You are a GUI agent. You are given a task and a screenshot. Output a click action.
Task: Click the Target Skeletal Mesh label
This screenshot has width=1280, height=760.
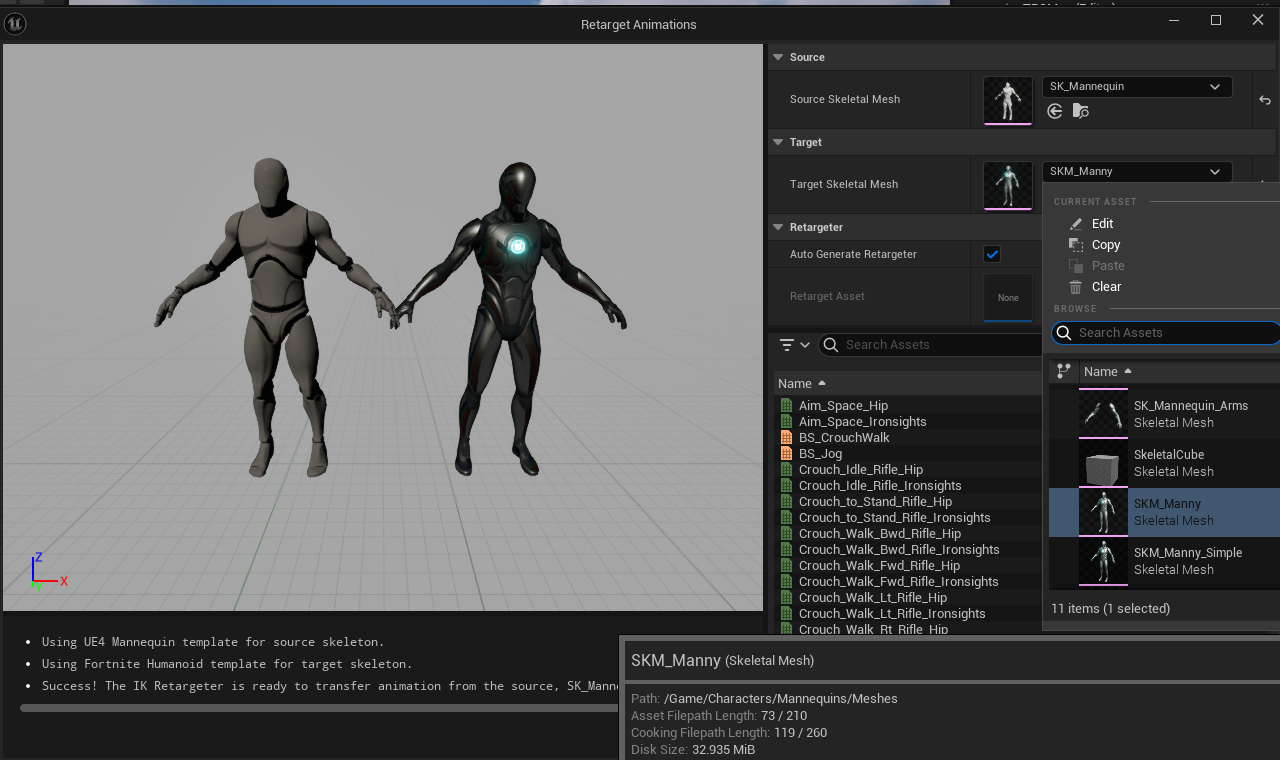[x=844, y=185]
